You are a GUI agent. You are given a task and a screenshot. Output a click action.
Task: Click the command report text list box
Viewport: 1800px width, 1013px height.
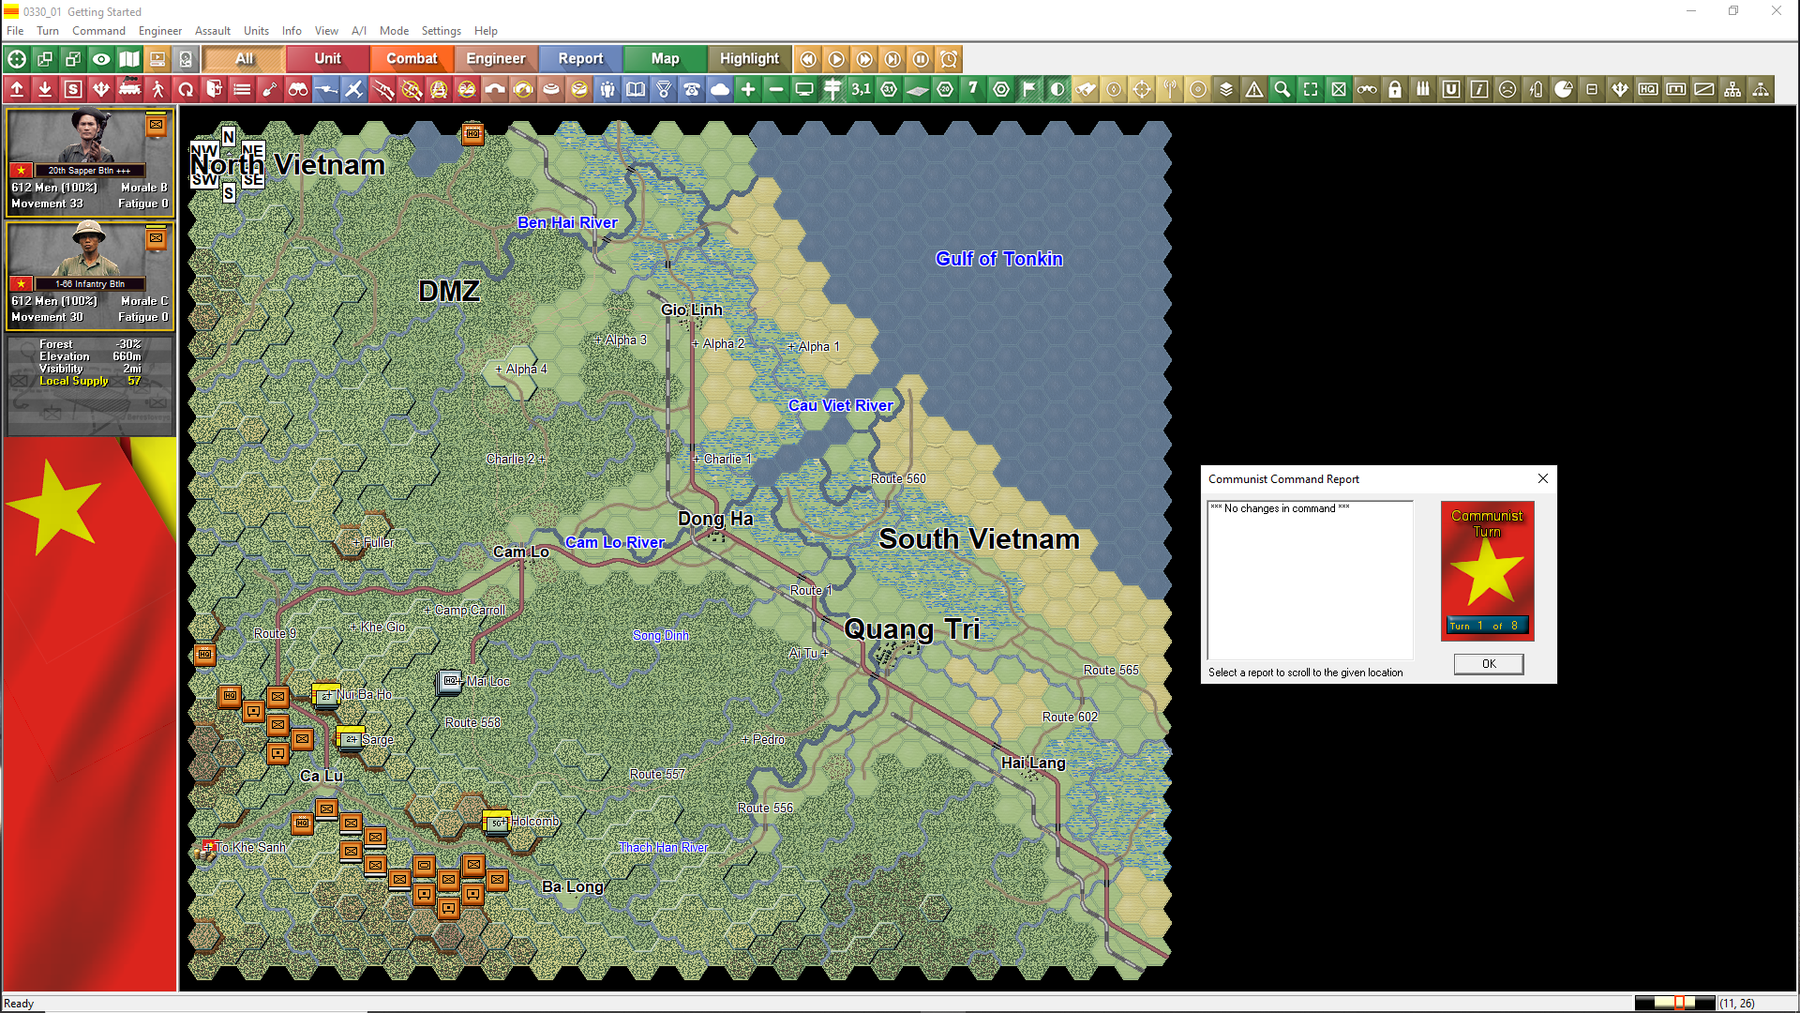point(1310,580)
